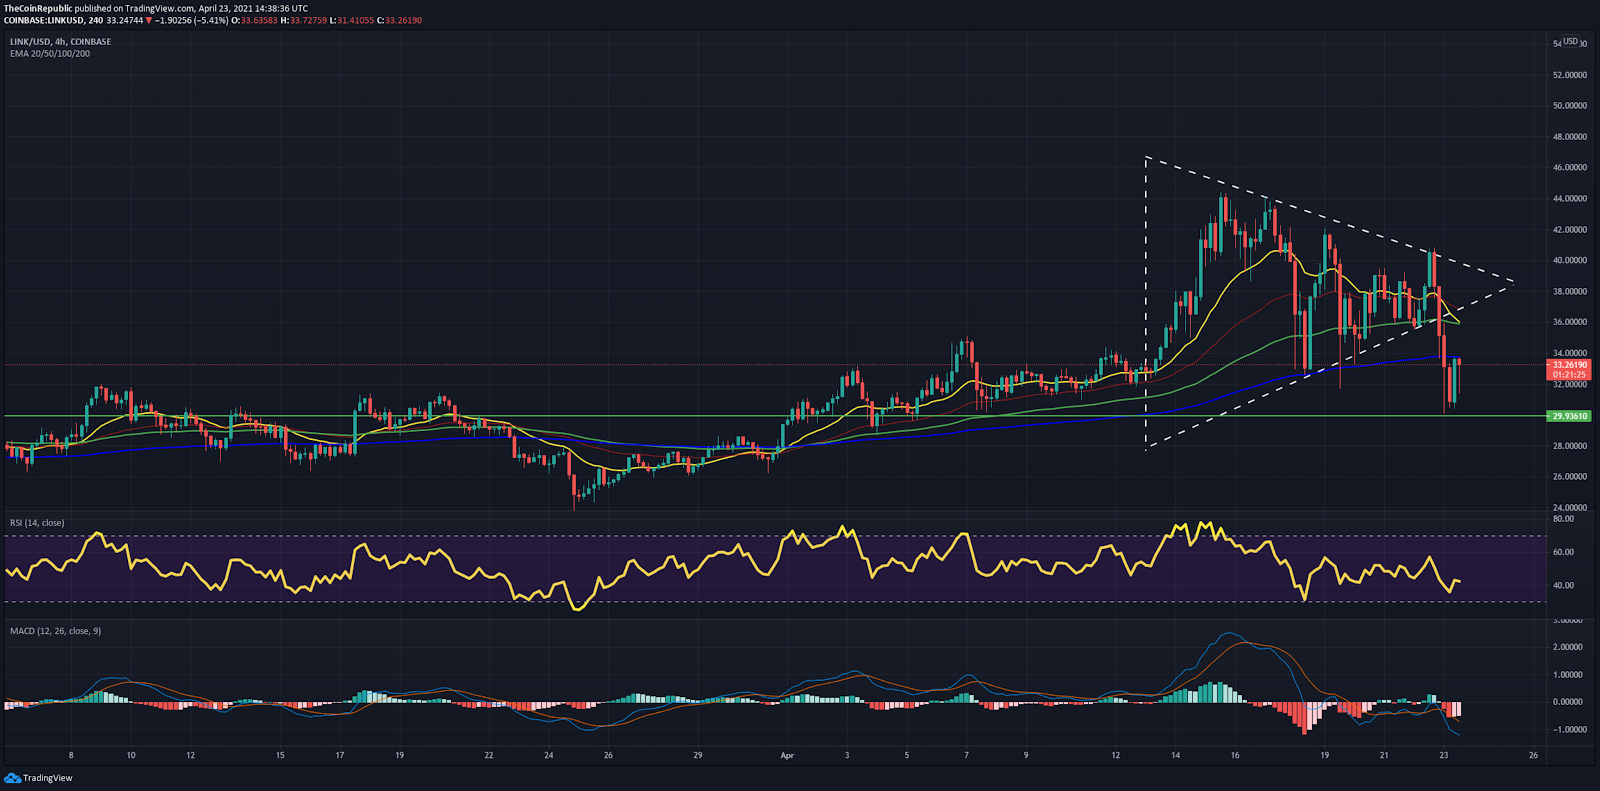Click the 26.00000 price axis label
This screenshot has height=791, width=1600.
1570,477
